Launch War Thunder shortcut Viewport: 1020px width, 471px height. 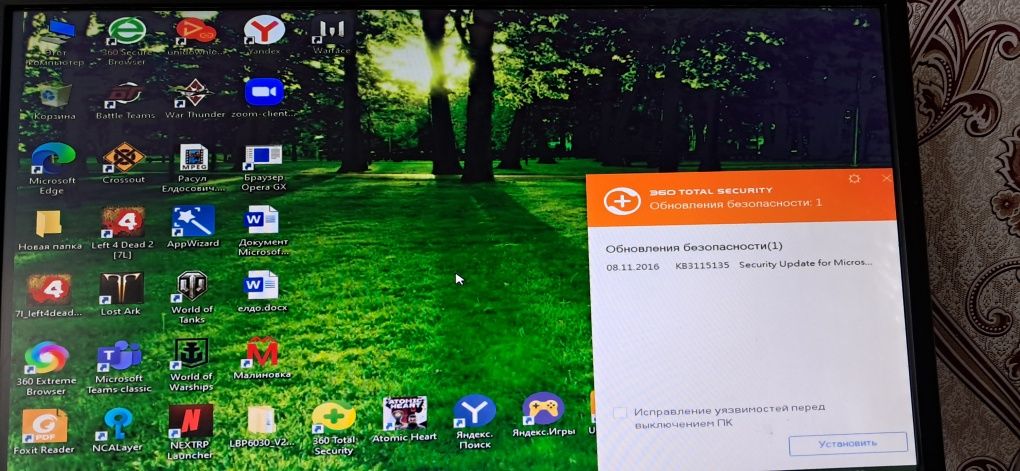coord(195,100)
